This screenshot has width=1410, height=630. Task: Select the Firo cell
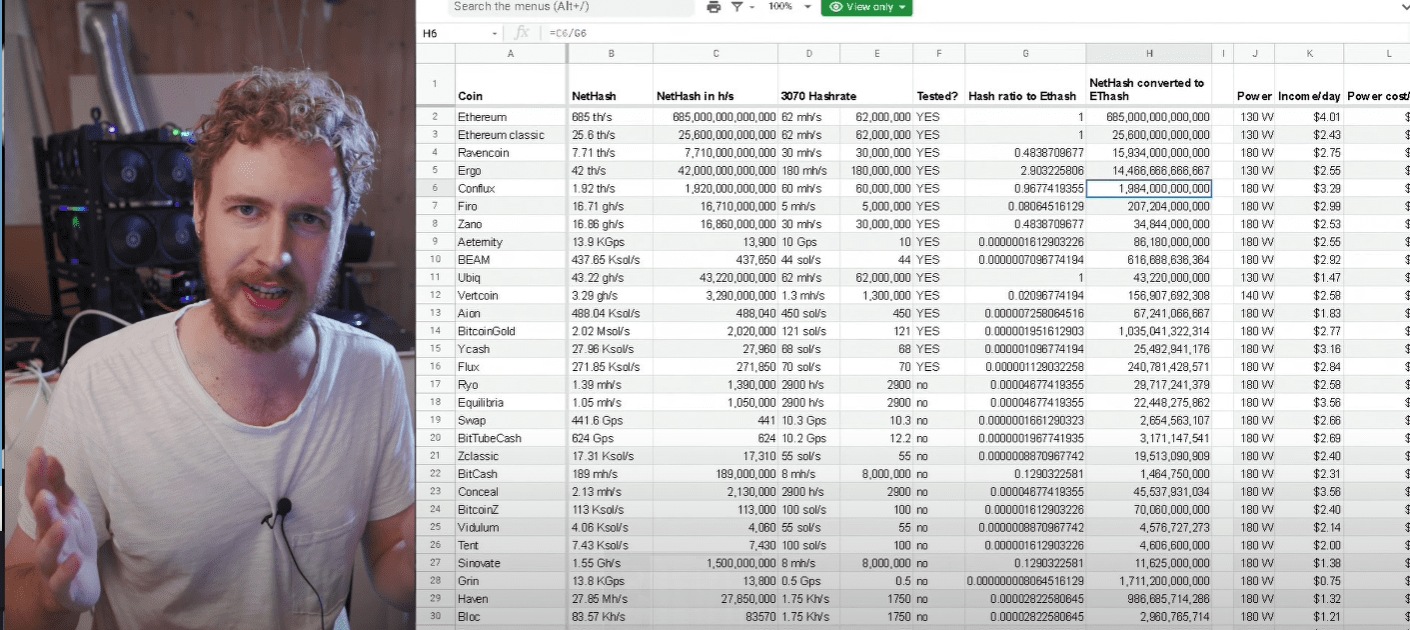511,206
